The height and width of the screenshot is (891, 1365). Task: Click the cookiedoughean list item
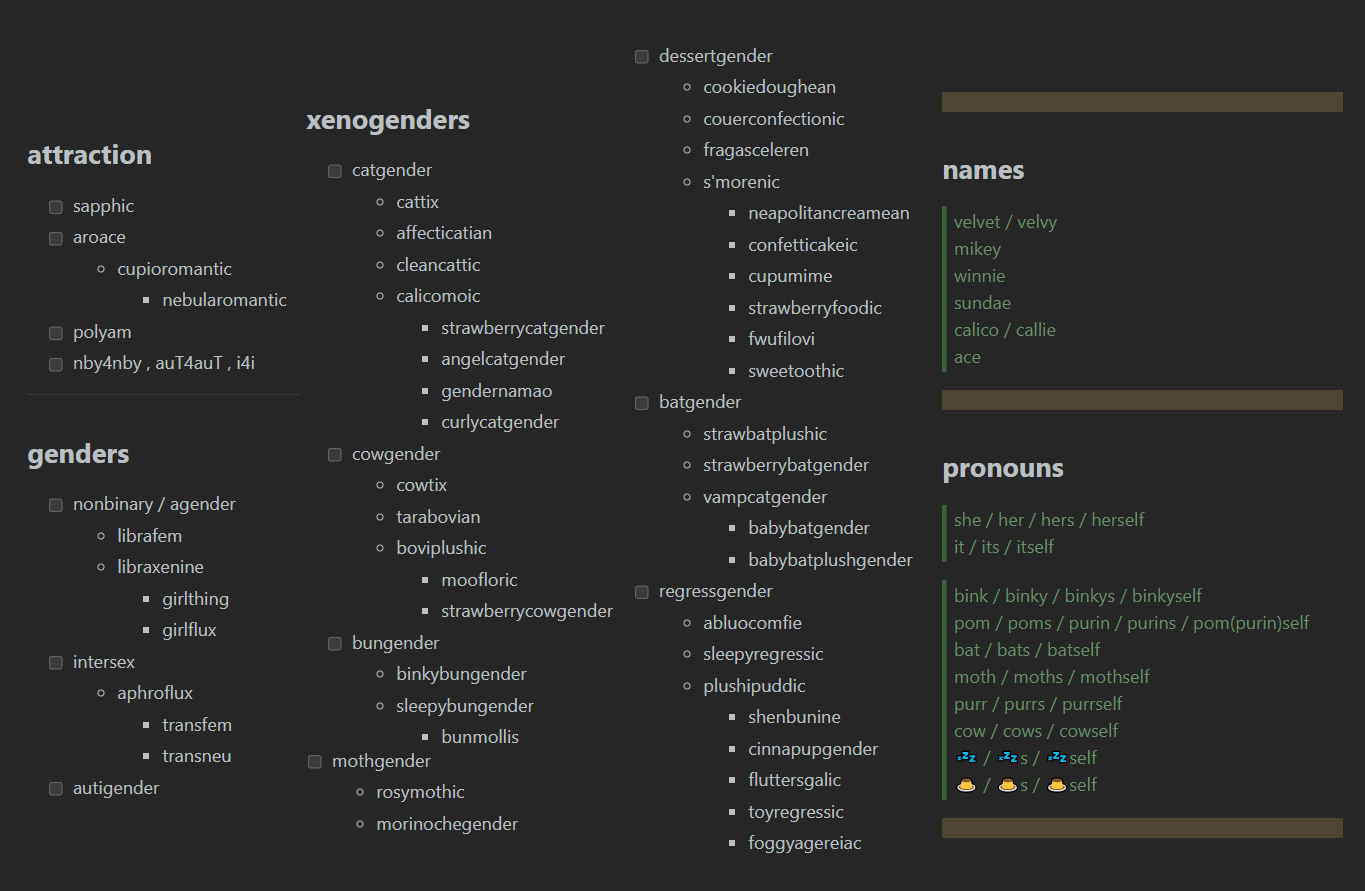(x=769, y=87)
